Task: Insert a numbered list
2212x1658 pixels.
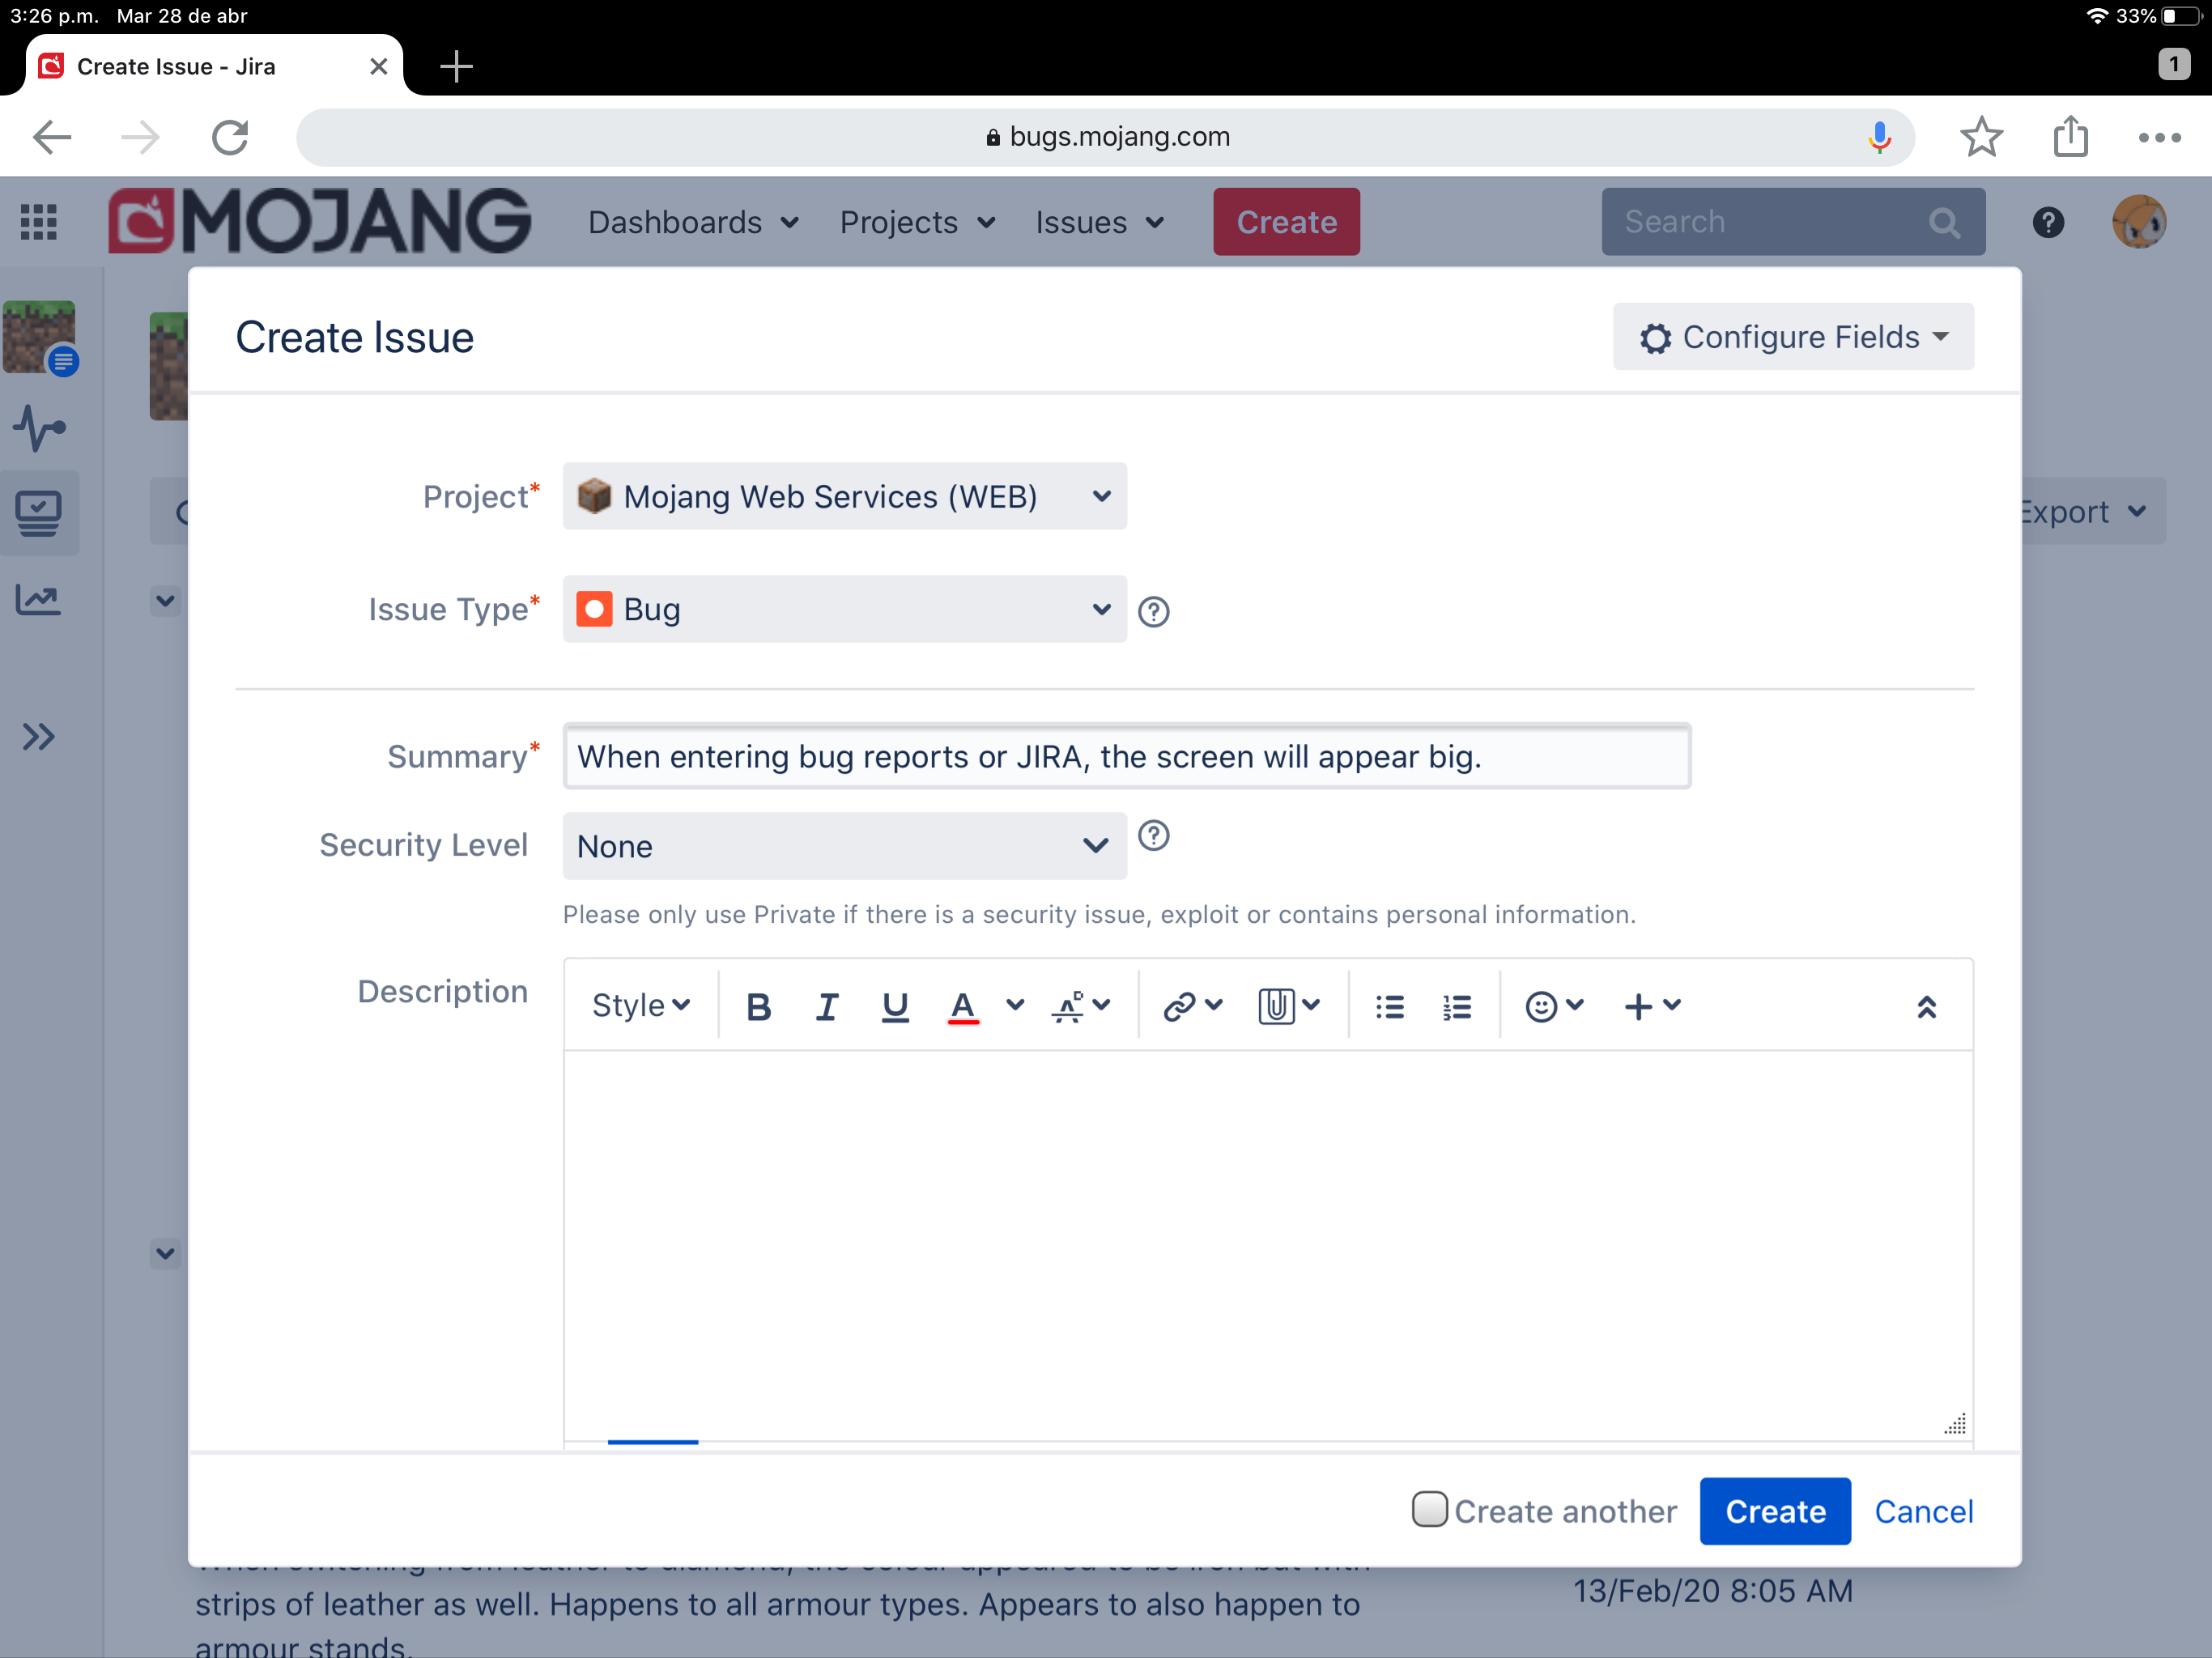Action: click(x=1456, y=1006)
